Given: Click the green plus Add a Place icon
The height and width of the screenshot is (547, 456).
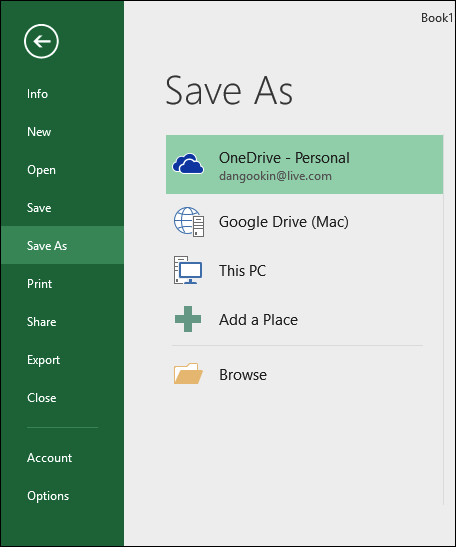Looking at the screenshot, I should coord(188,319).
